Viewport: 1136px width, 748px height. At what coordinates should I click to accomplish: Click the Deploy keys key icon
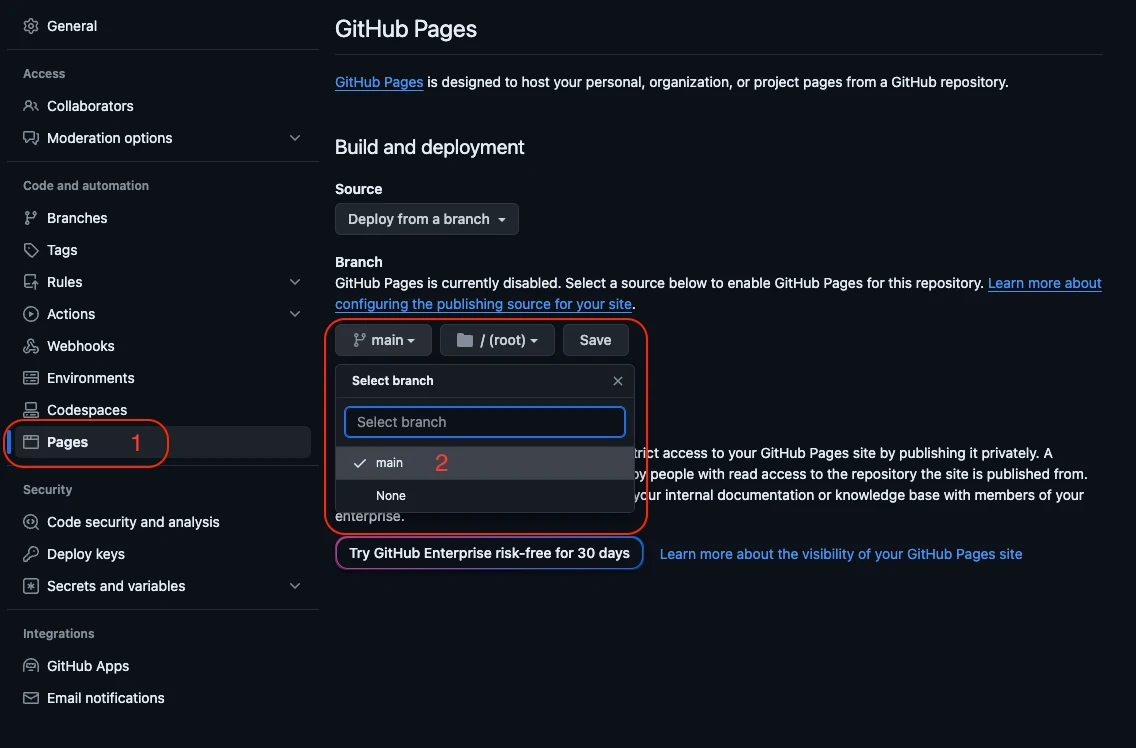(x=30, y=554)
